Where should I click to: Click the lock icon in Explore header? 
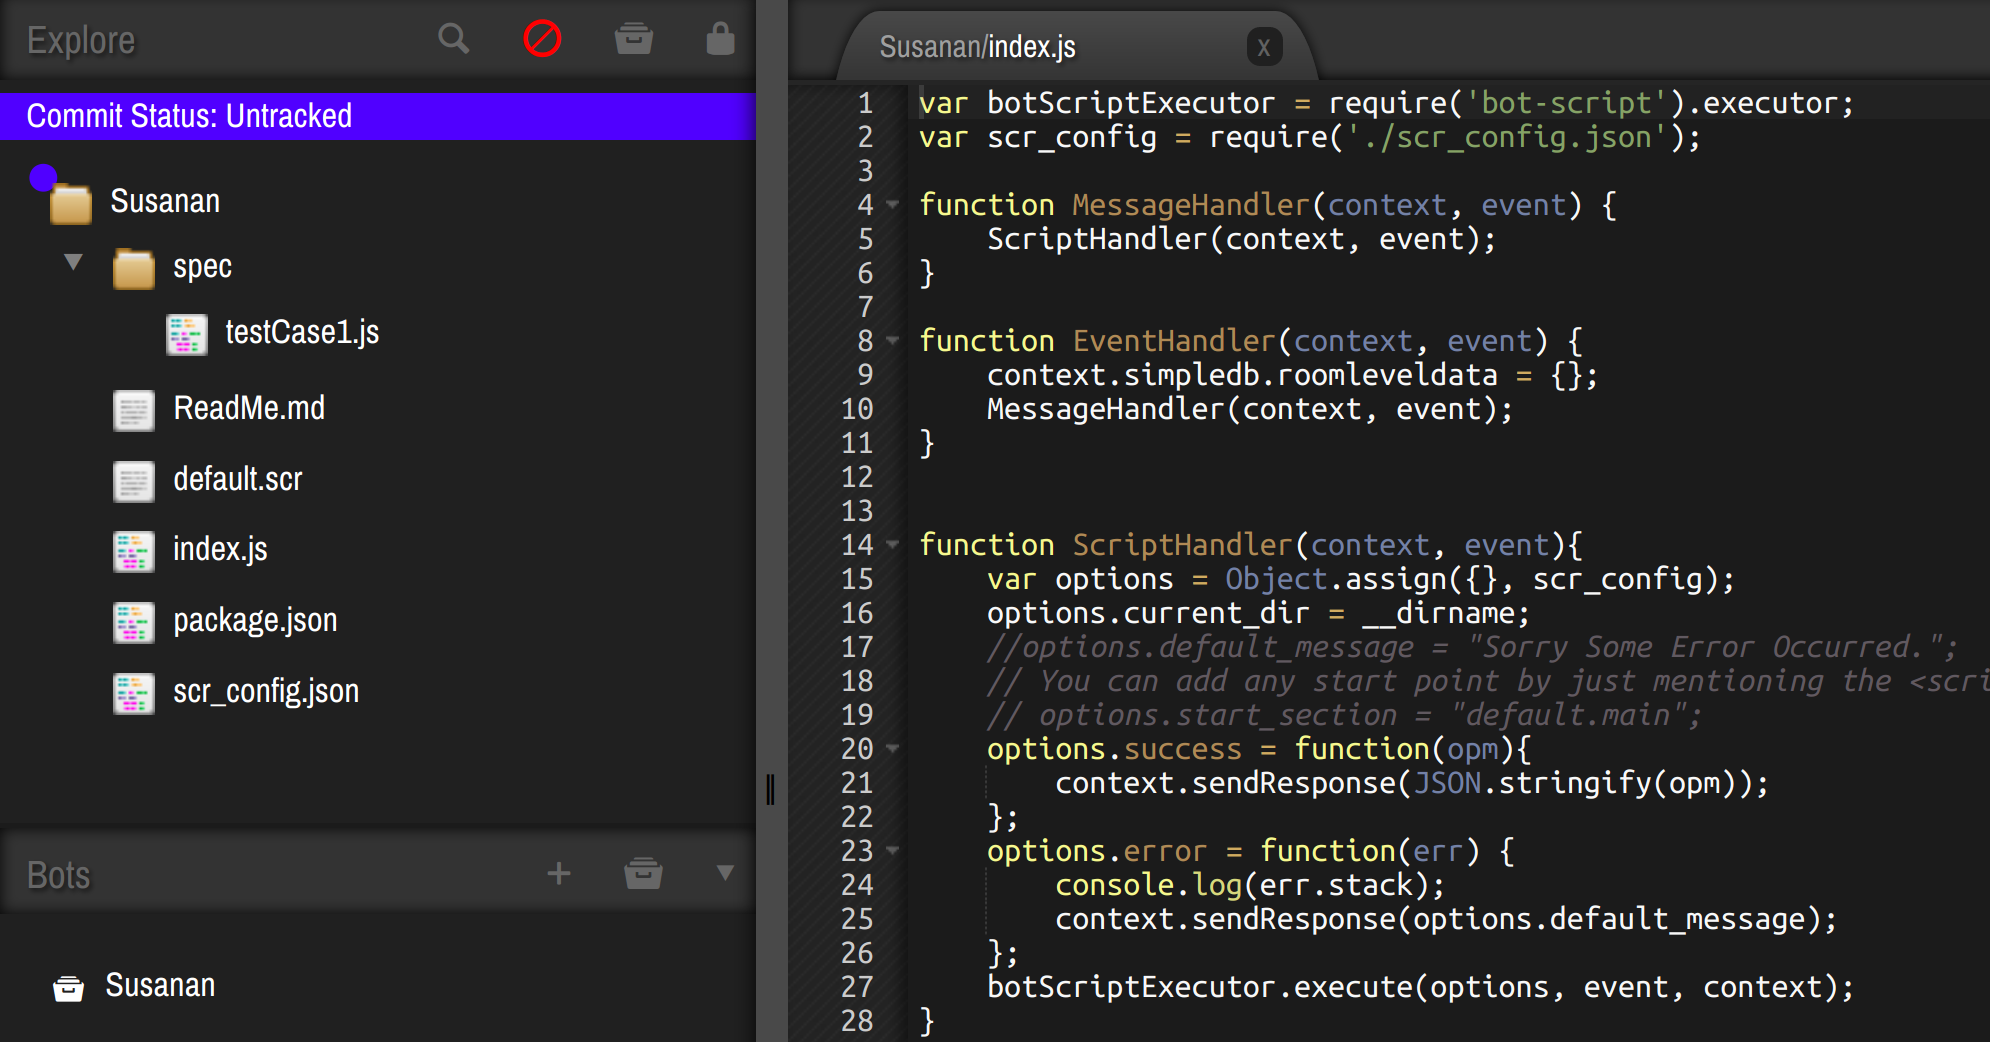pyautogui.click(x=720, y=39)
